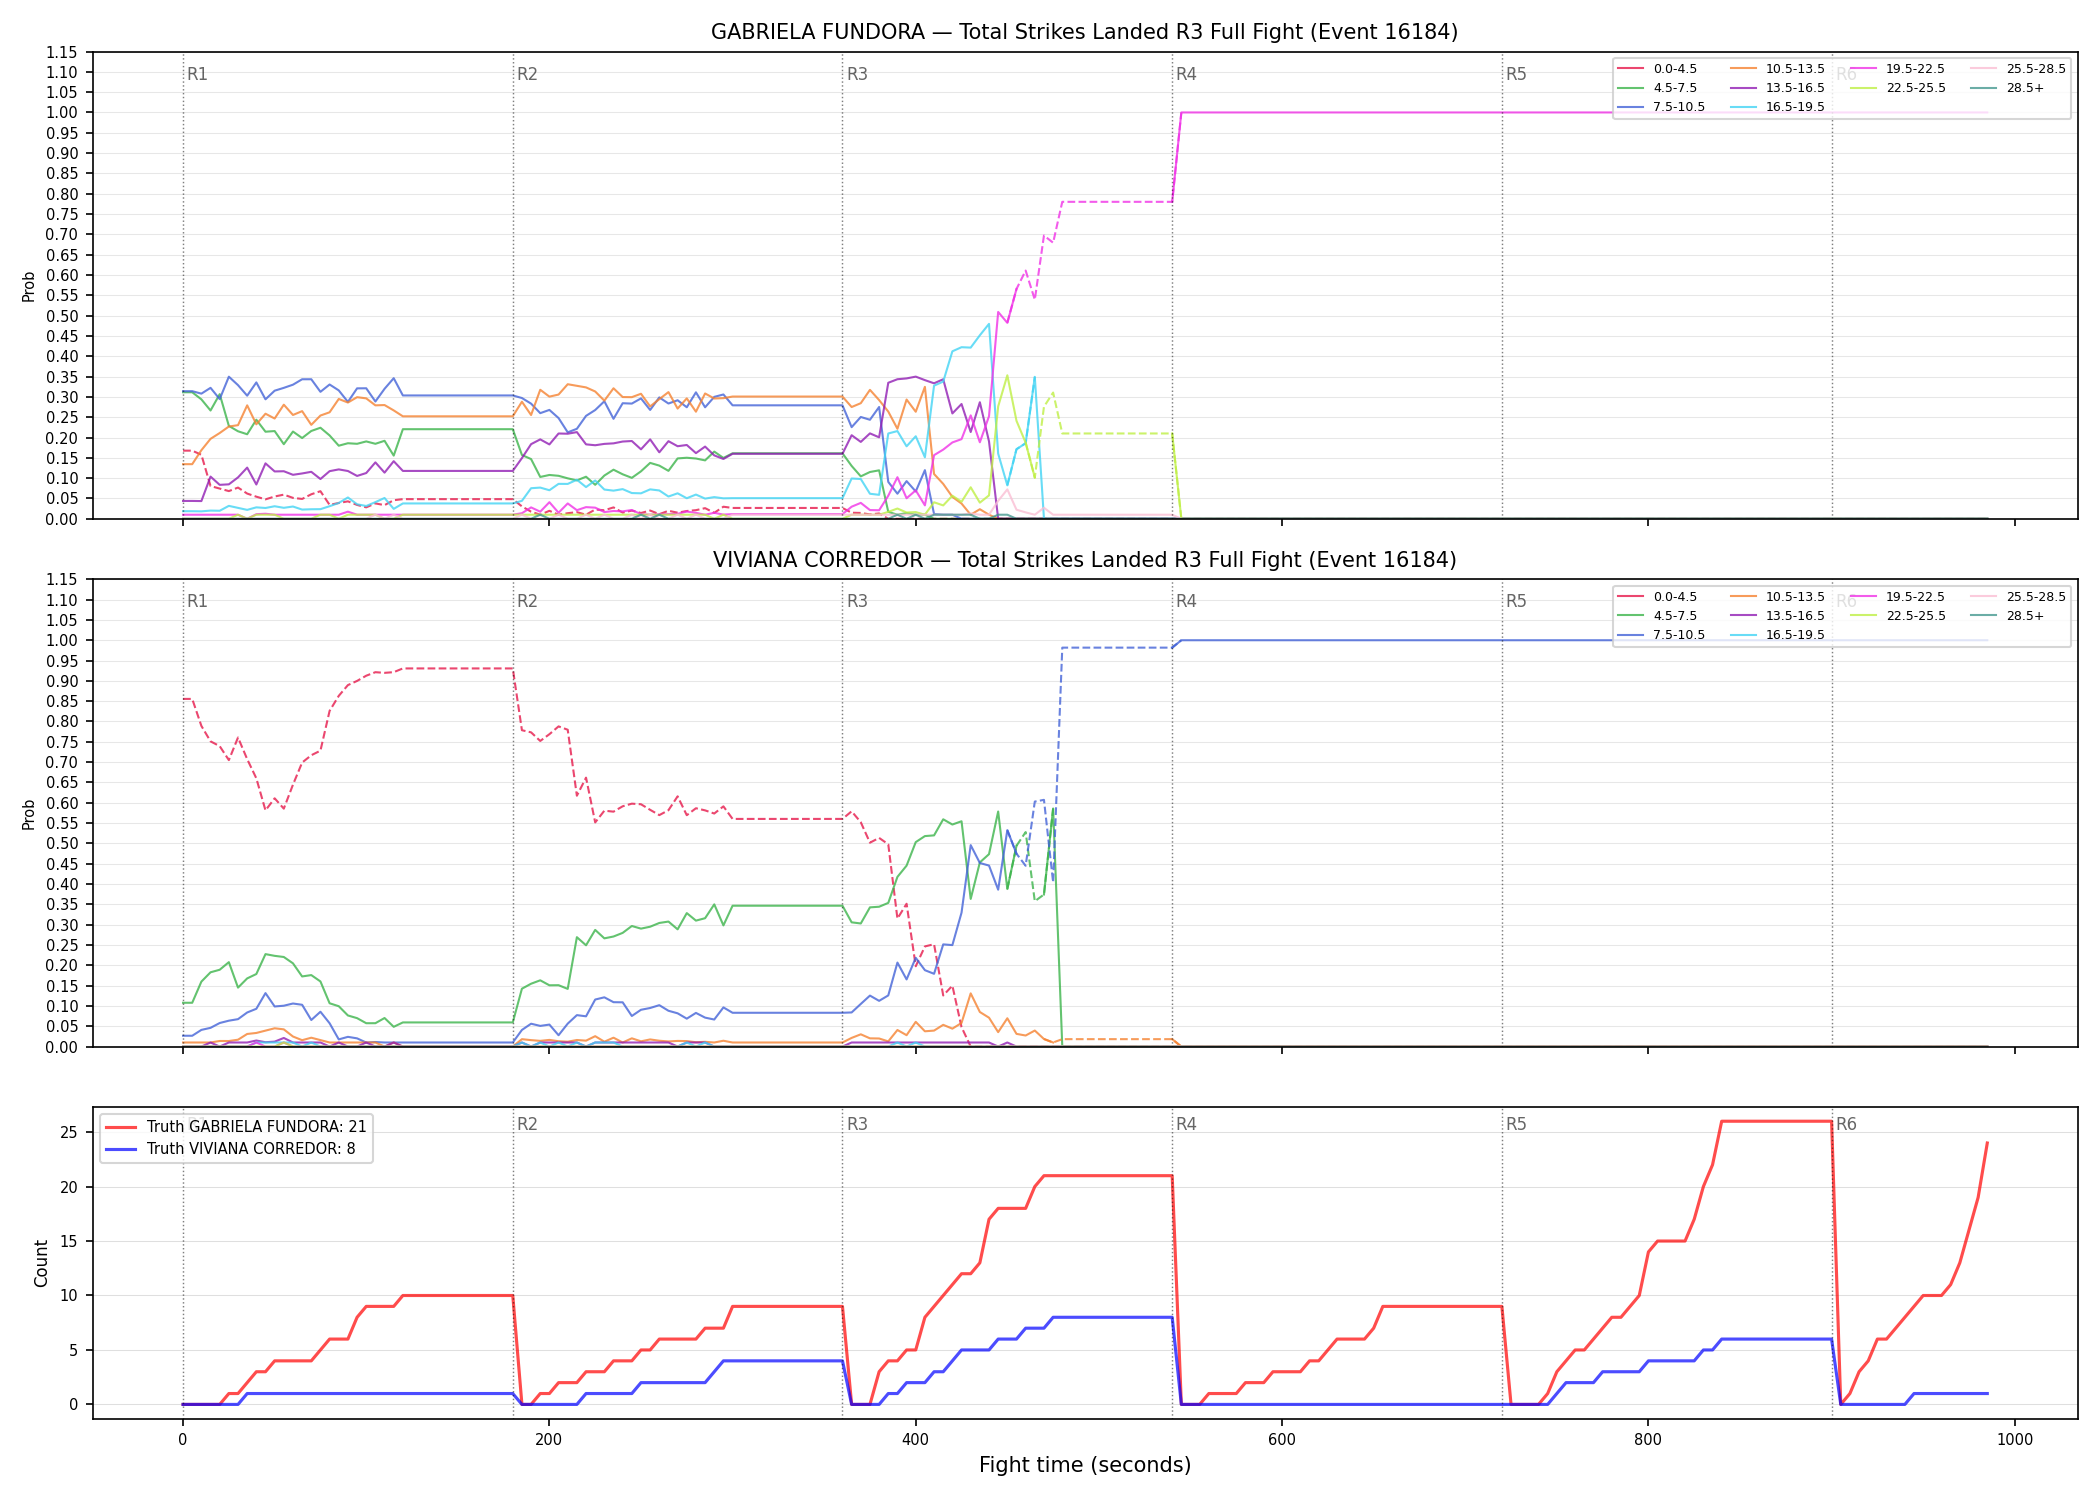Click the 4.5-7.5 legend entry in top chart
The width and height of the screenshot is (2100, 1500).
1657,88
